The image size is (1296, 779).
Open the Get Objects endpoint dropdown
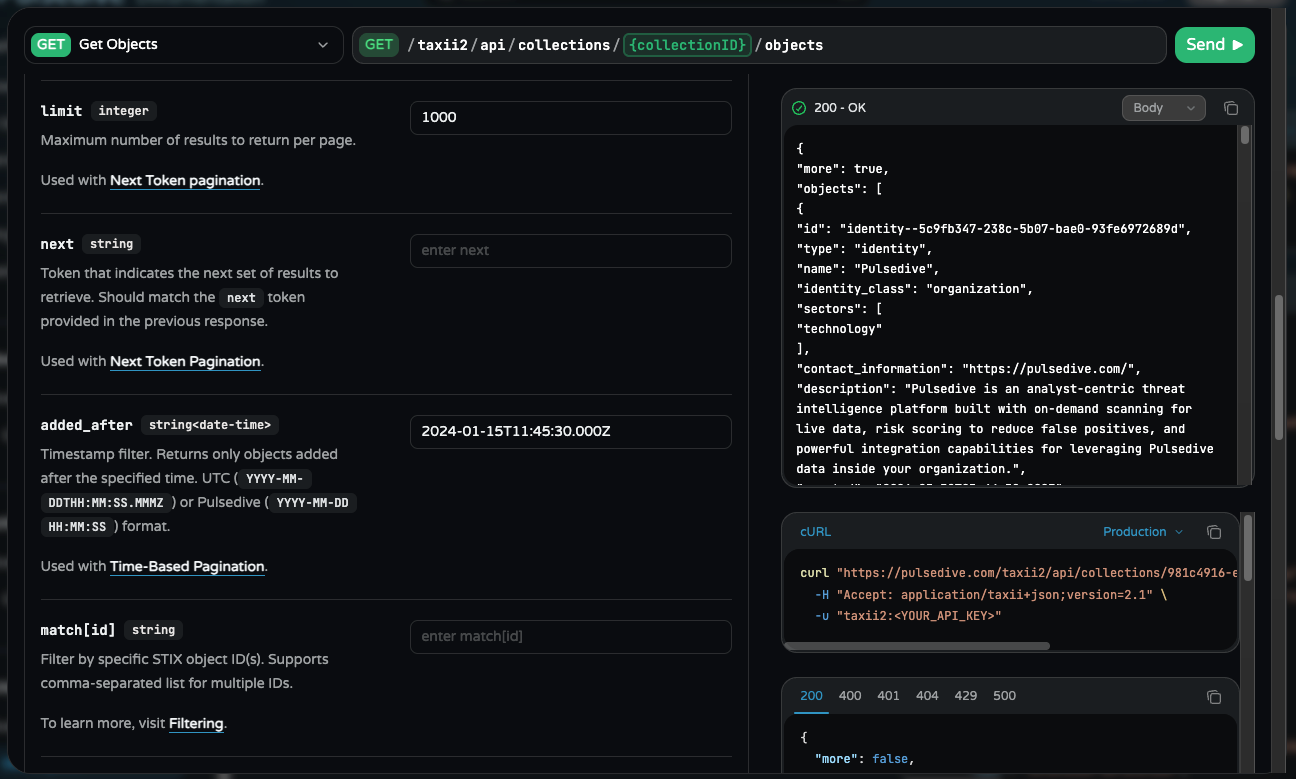184,45
